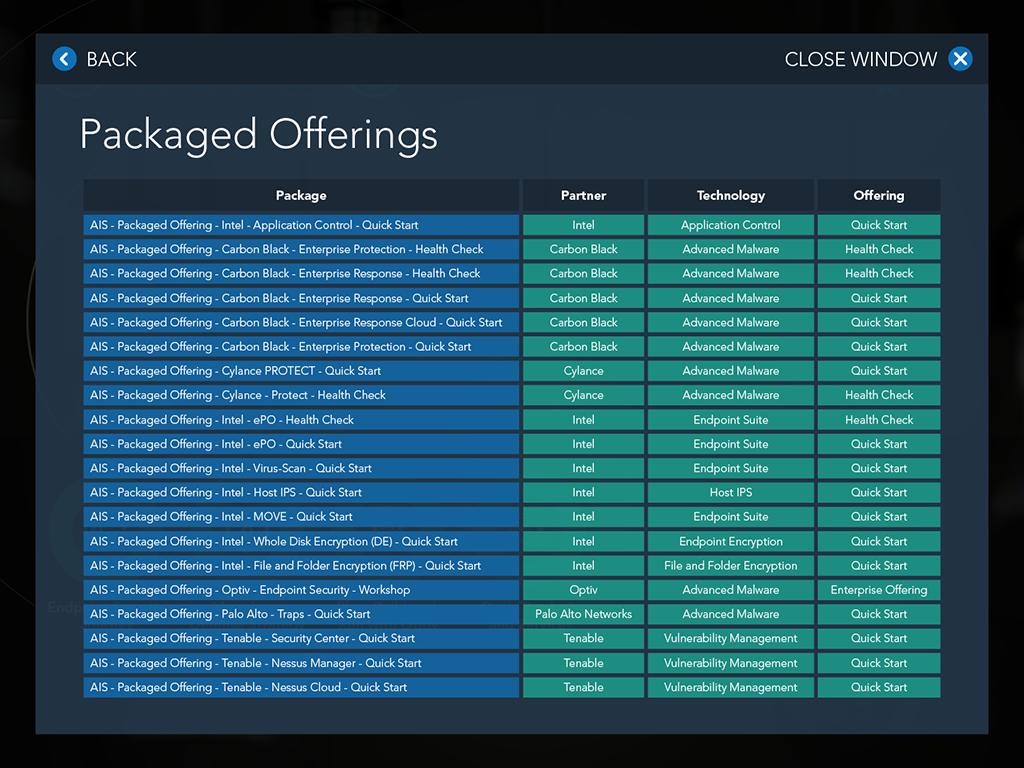Open Intel MOVE Quick Start package
This screenshot has width=1024, height=768.
pyautogui.click(x=301, y=517)
